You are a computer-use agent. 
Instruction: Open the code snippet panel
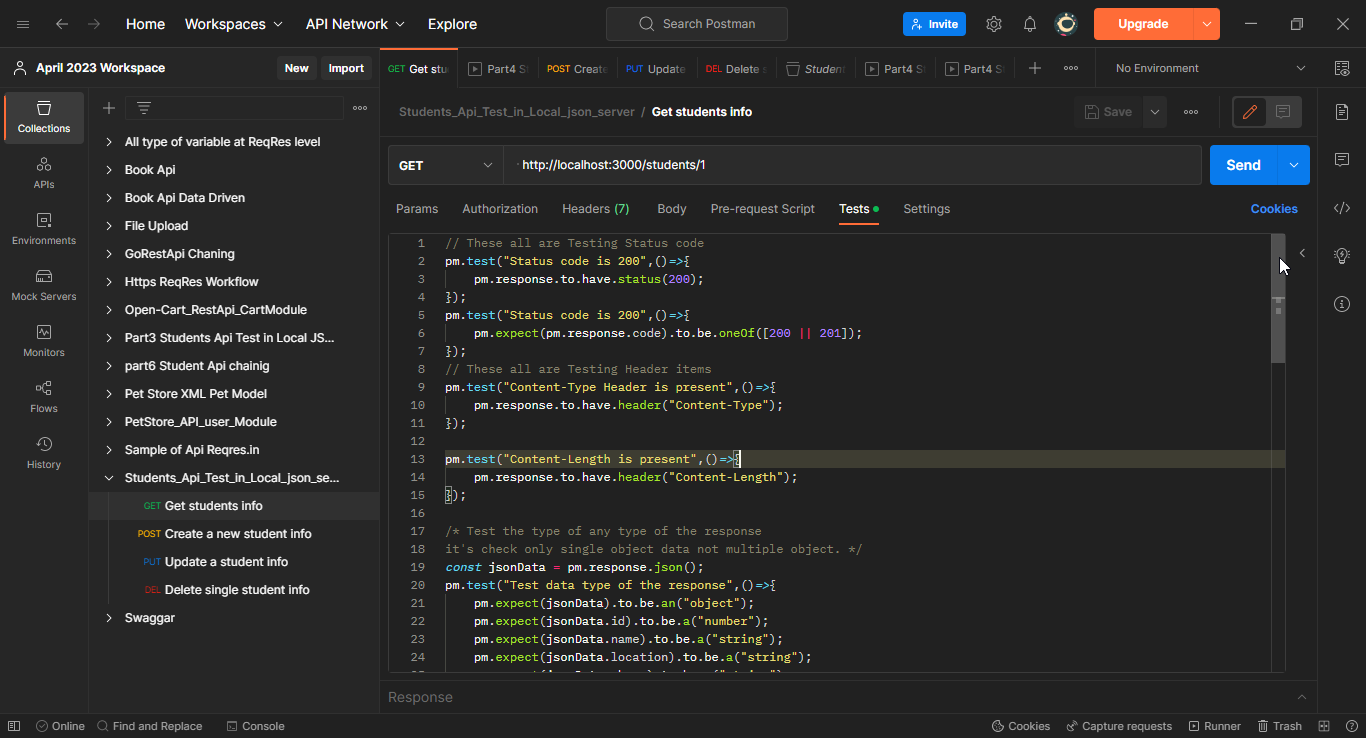[x=1342, y=208]
